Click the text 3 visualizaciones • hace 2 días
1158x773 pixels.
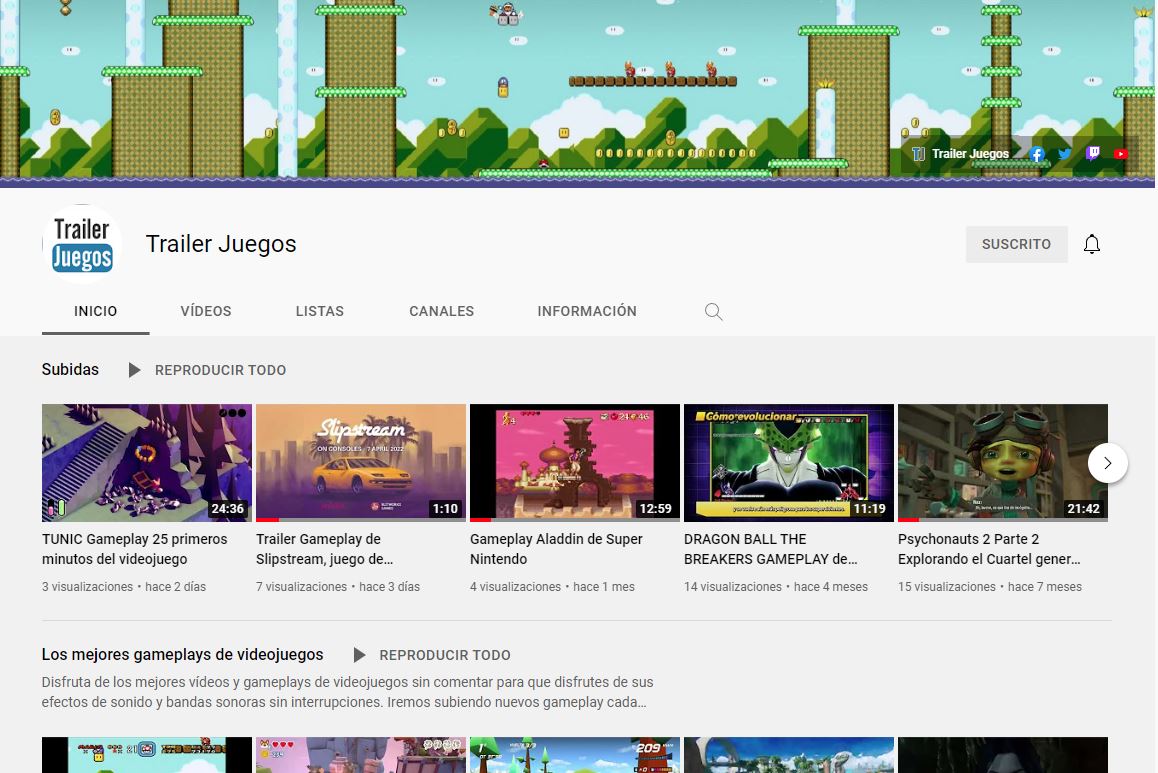[124, 587]
